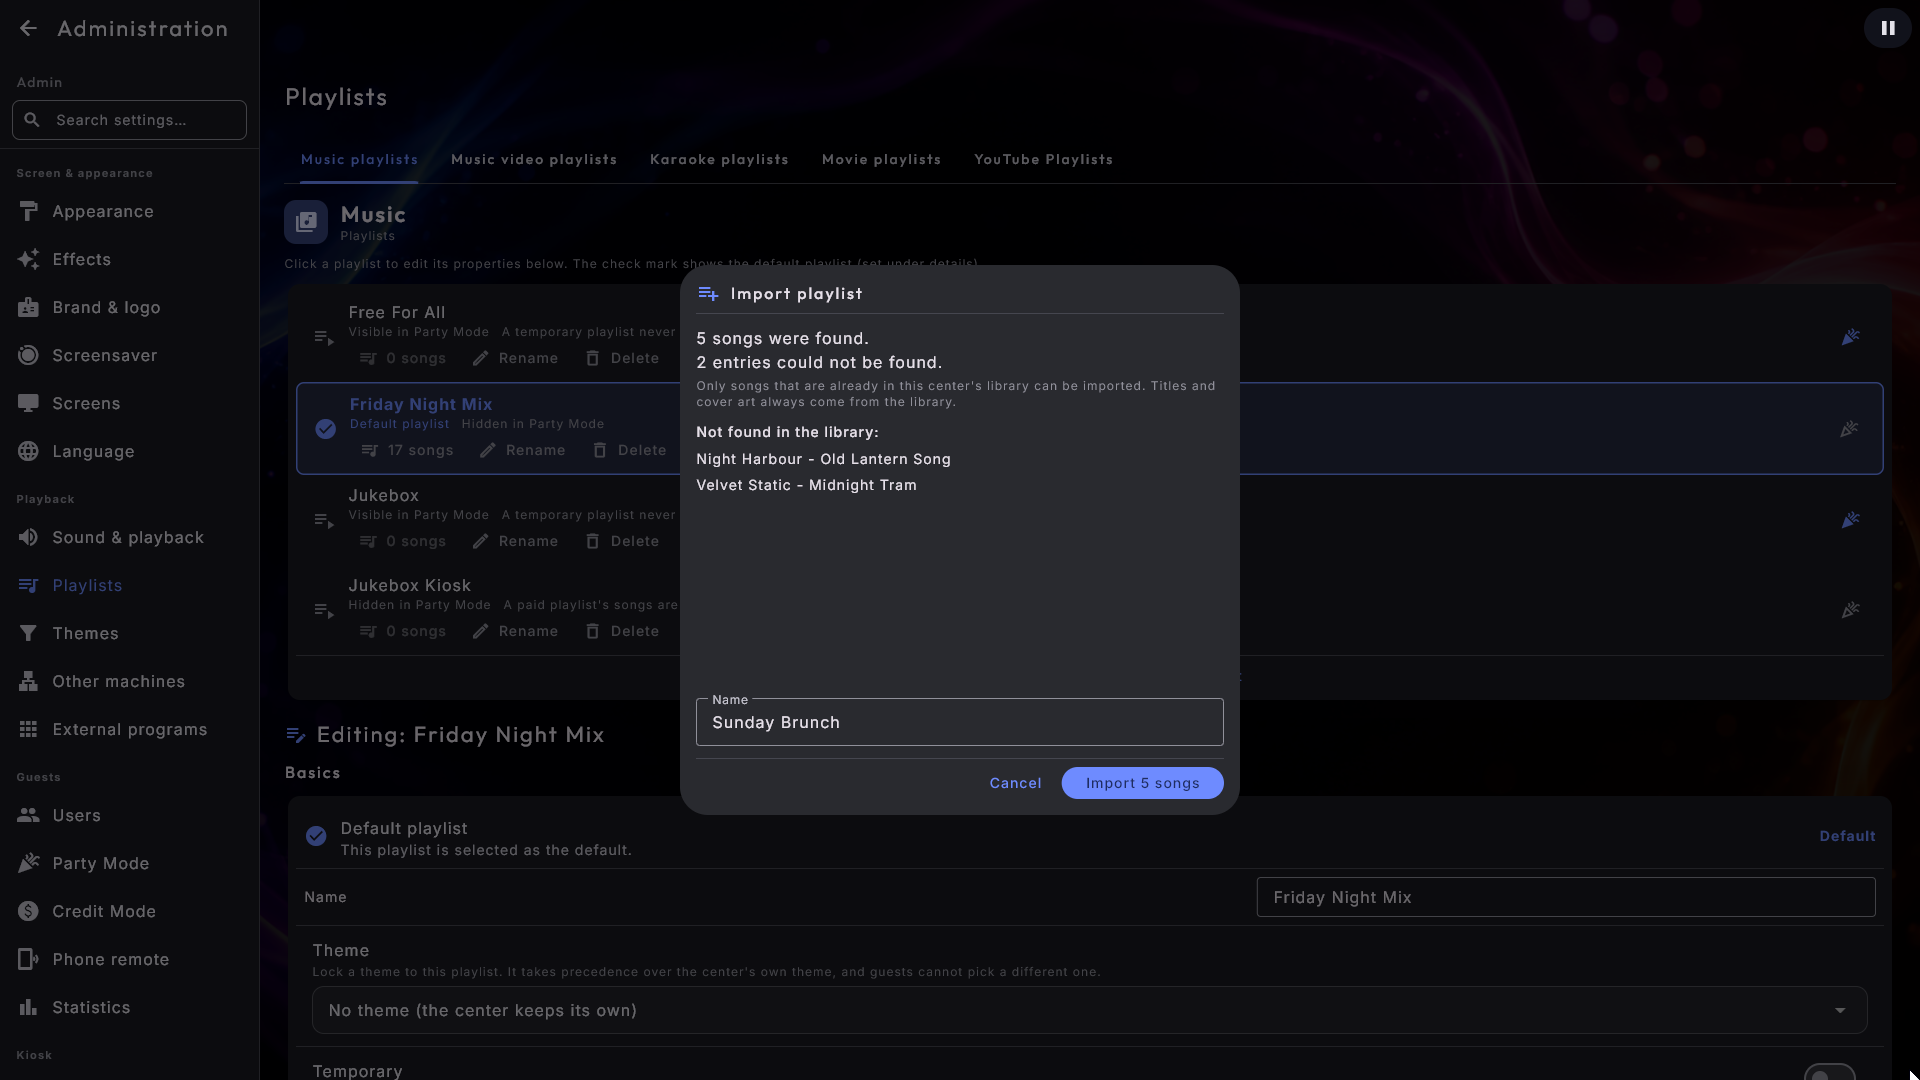Click Import 5 songs button

(x=1142, y=783)
